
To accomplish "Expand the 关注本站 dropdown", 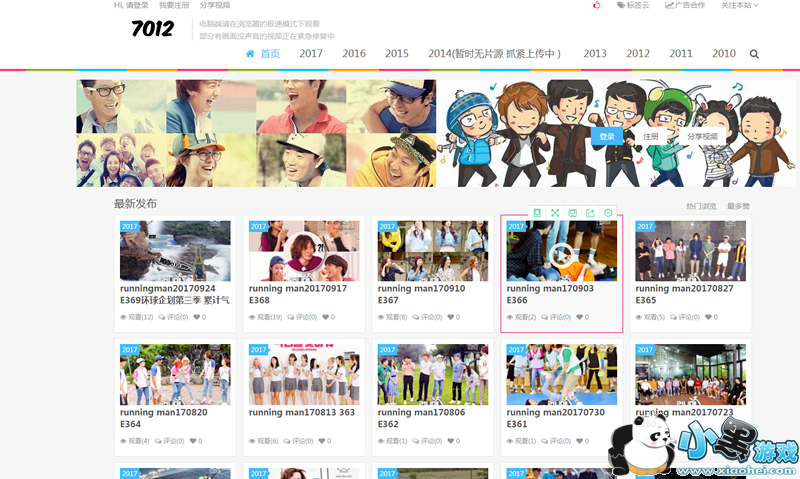I will pyautogui.click(x=739, y=5).
